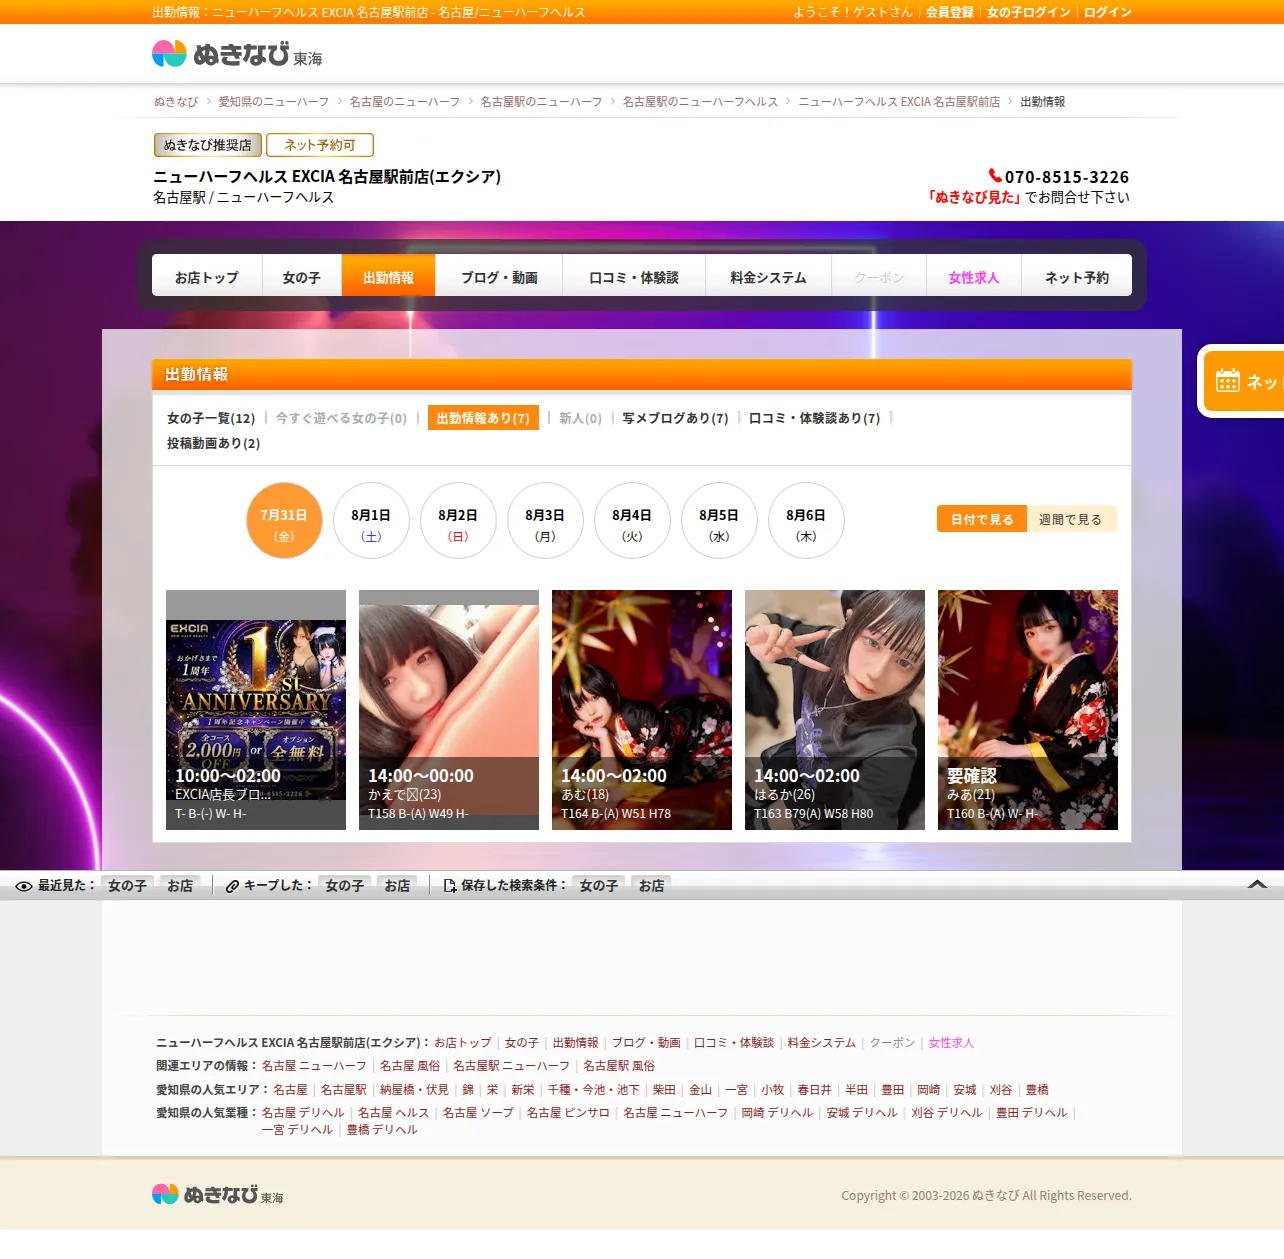Open the お店トップ tab
This screenshot has width=1284, height=1259.
tap(207, 276)
